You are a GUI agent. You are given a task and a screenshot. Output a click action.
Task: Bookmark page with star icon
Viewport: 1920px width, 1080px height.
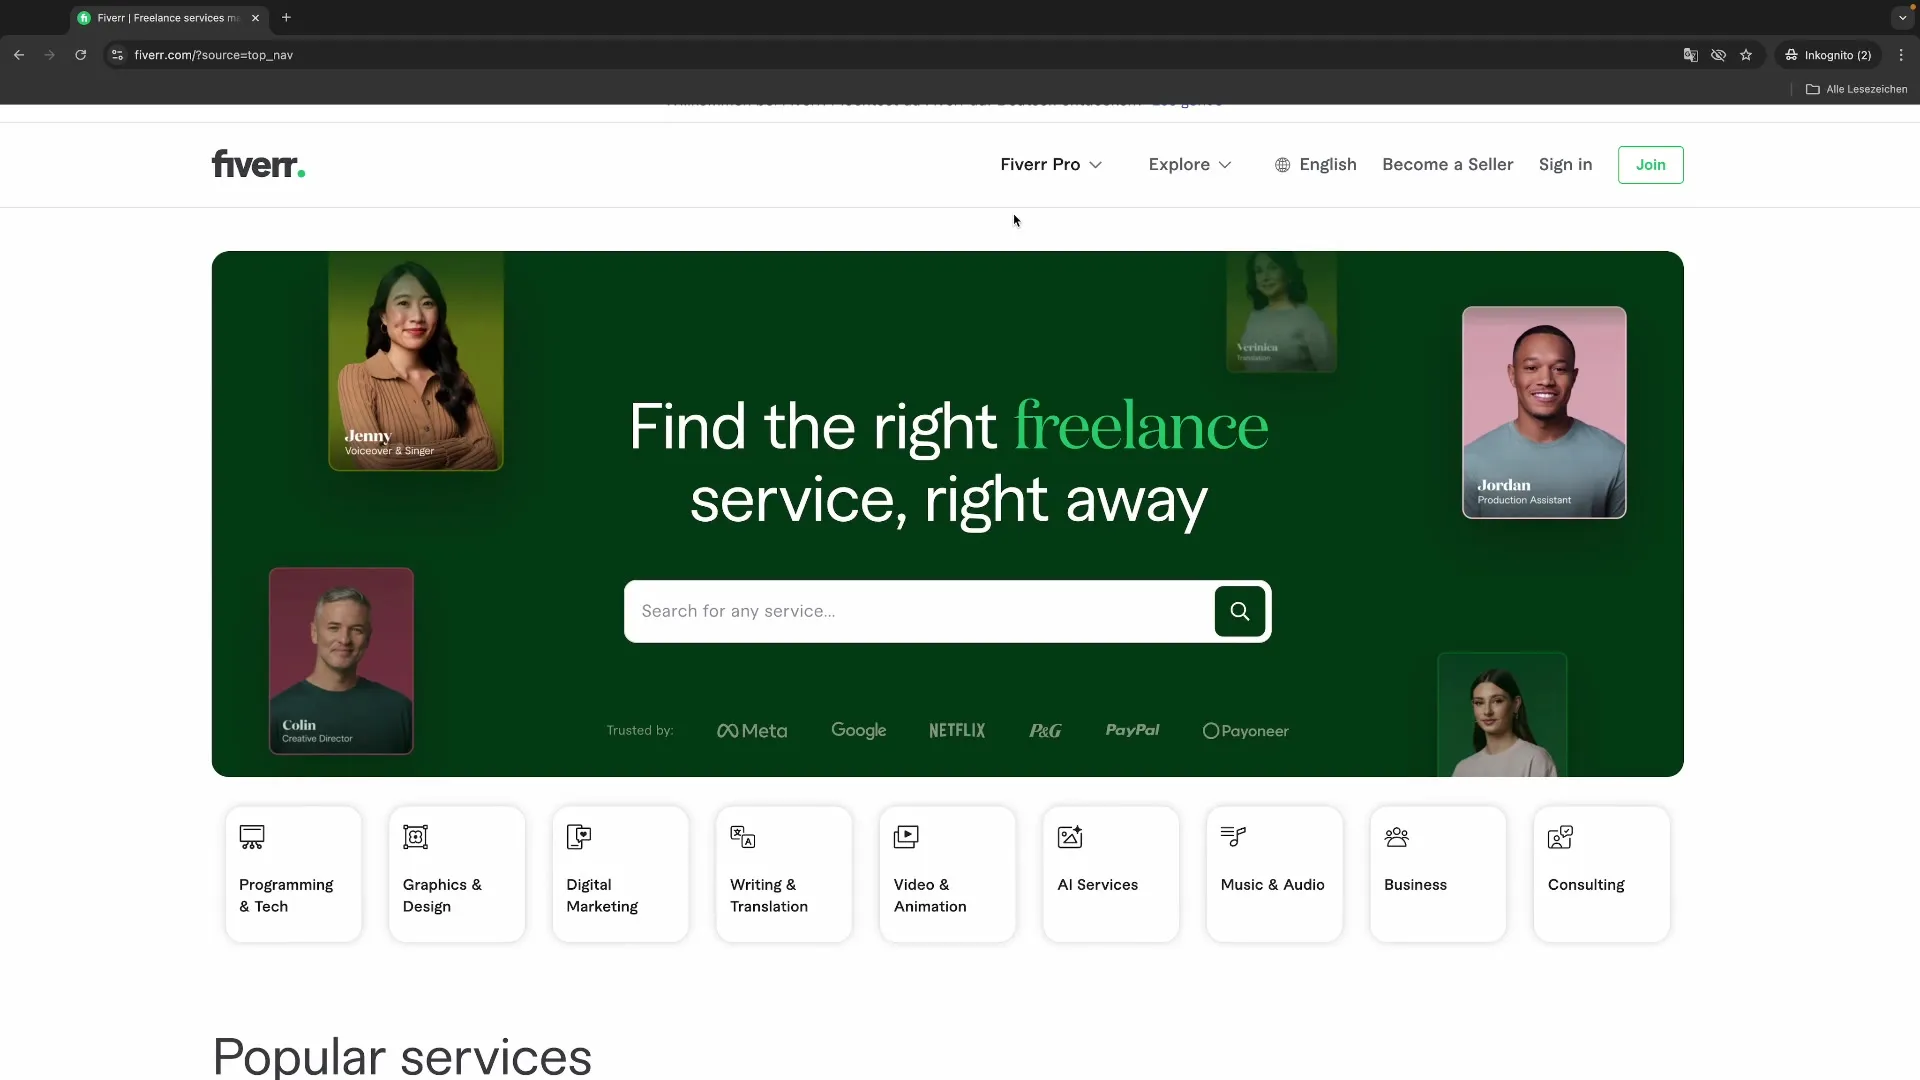(x=1746, y=55)
